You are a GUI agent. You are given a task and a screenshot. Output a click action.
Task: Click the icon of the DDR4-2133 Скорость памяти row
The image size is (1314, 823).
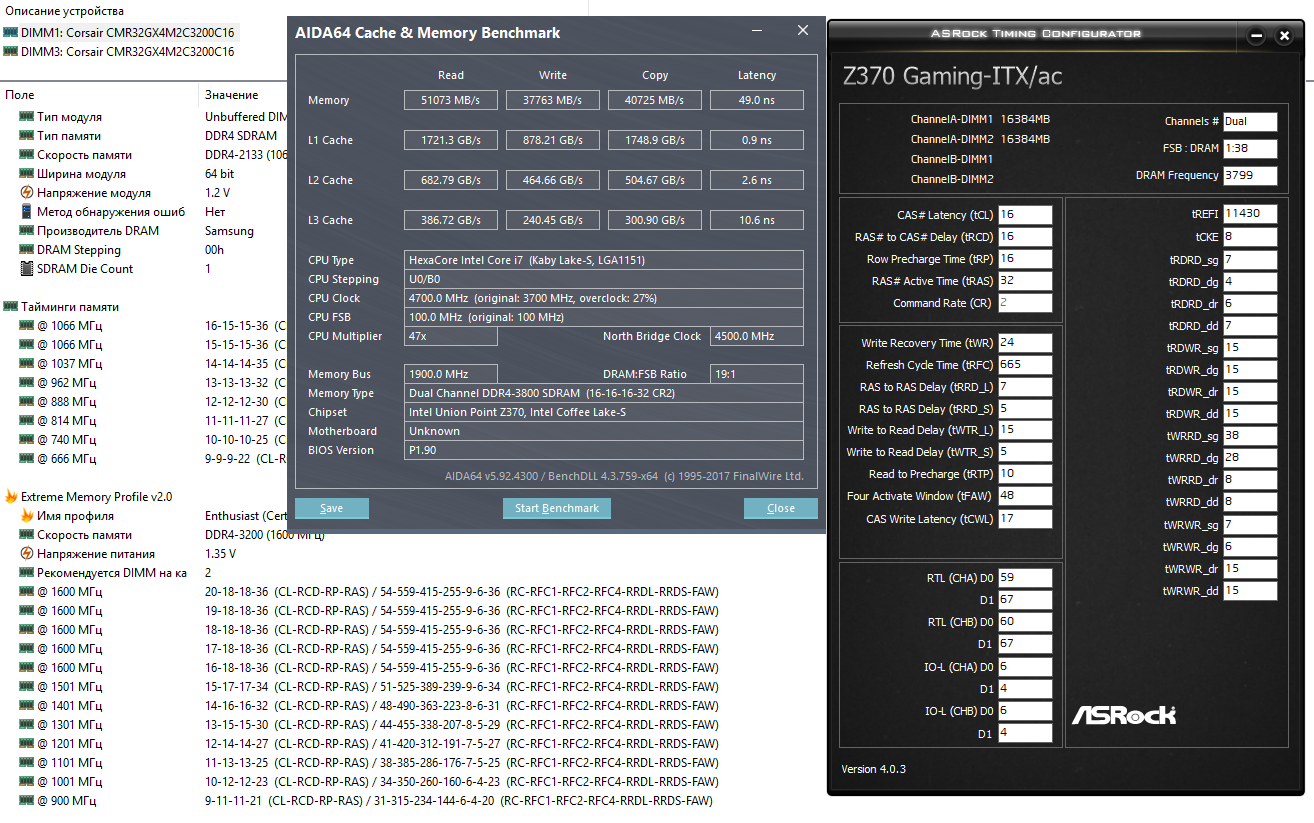point(27,155)
